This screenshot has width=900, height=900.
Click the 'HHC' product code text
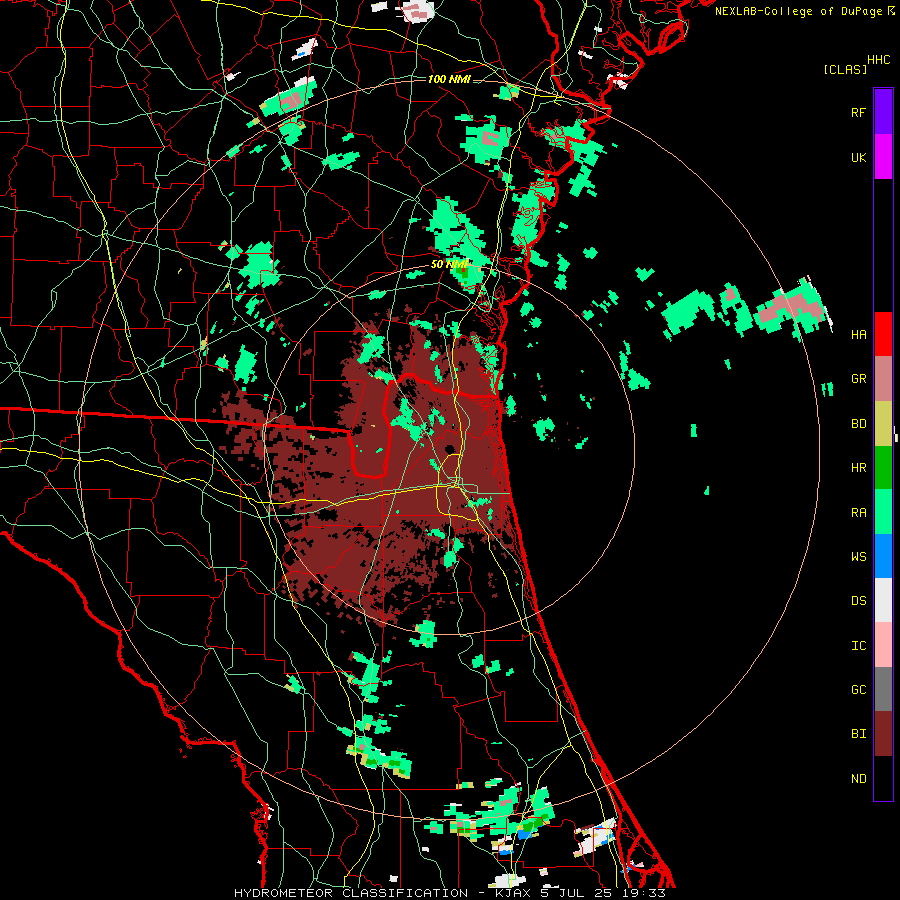878,60
